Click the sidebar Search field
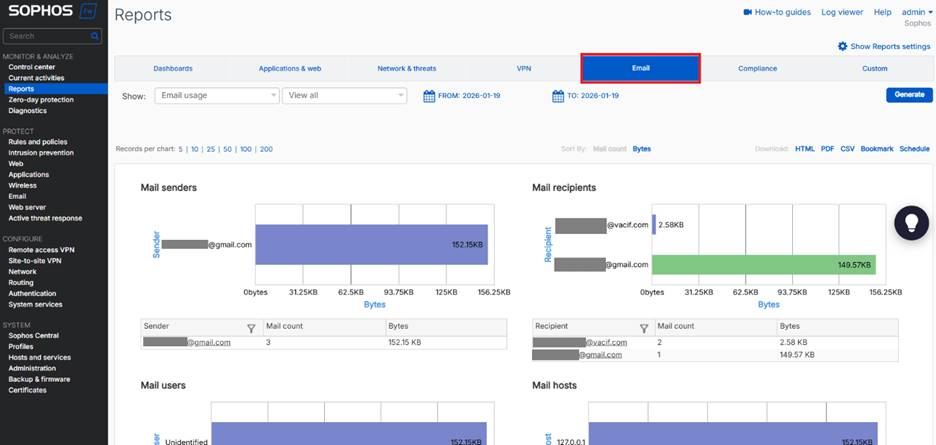The image size is (936, 445). point(48,36)
